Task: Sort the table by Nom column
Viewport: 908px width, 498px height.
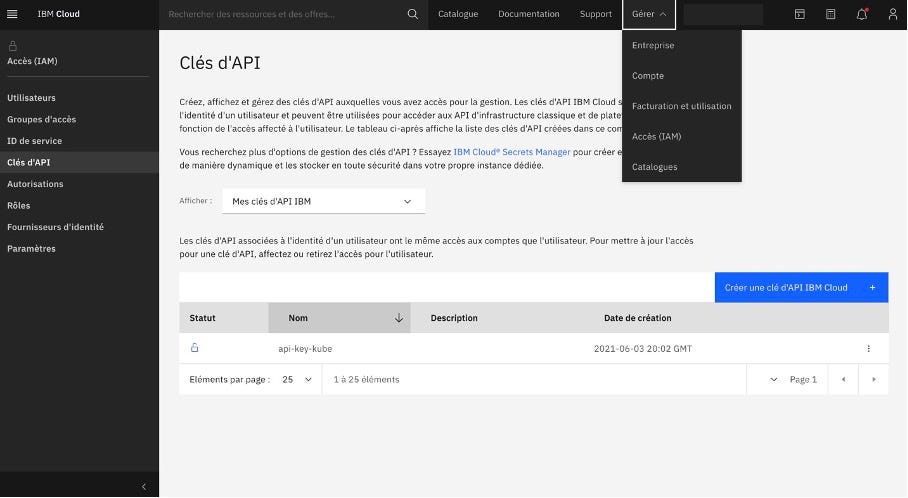Action: (338, 318)
